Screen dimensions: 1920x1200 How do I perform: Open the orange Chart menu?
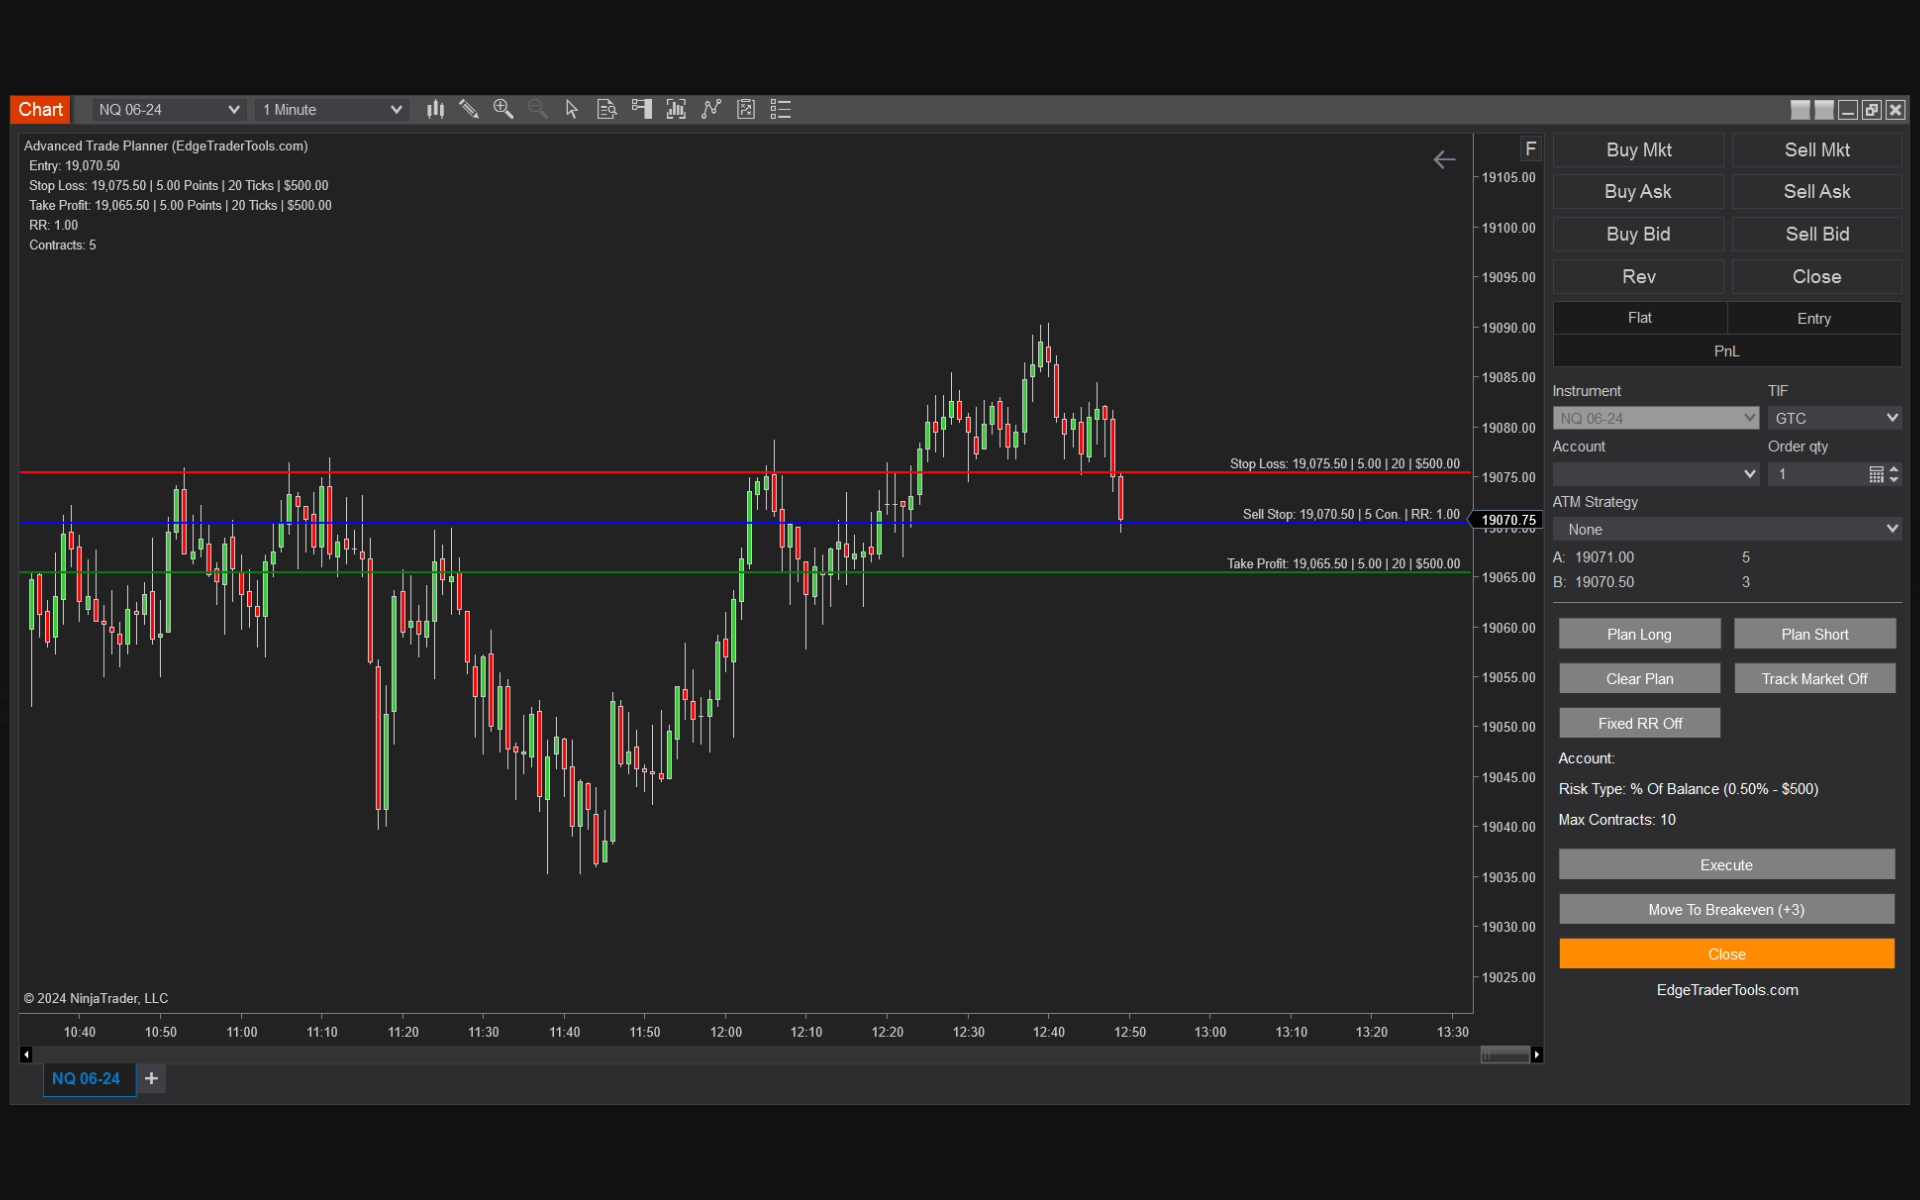click(40, 110)
